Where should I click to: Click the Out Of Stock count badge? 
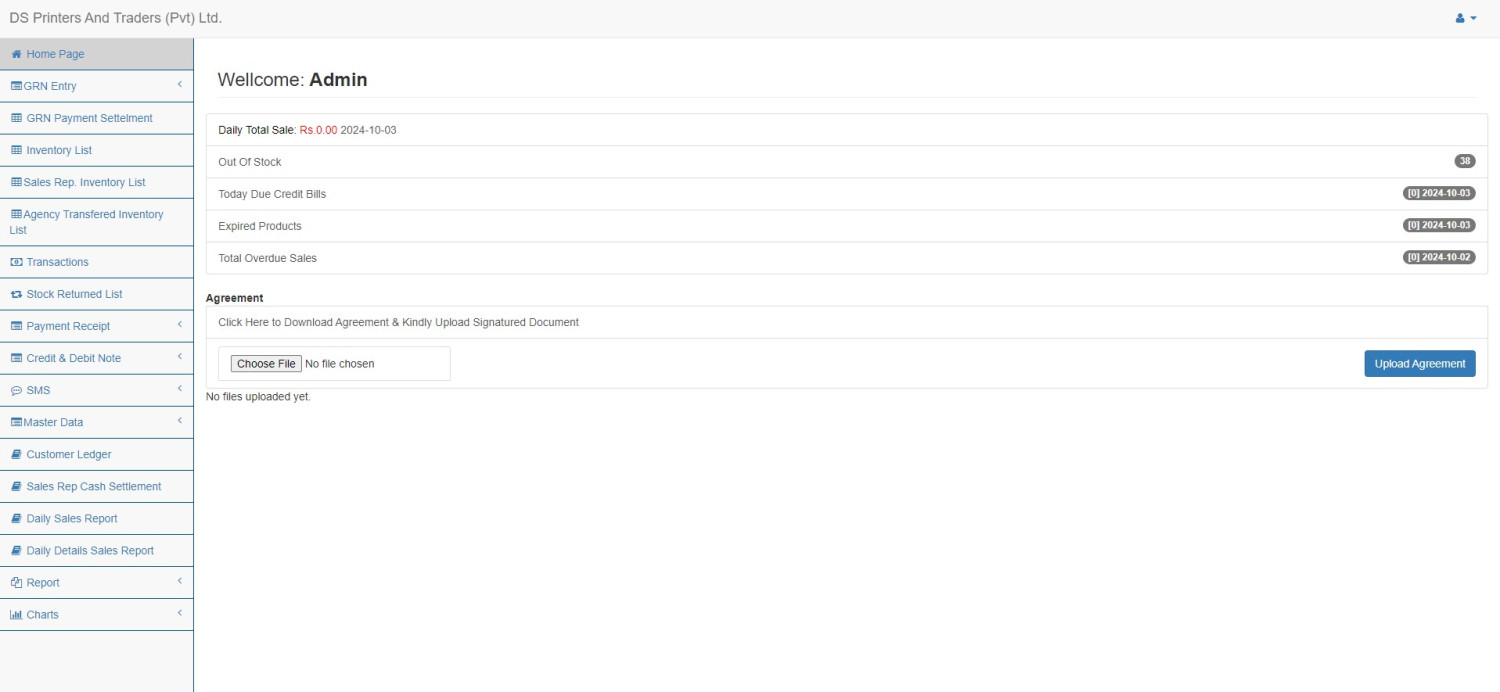[1463, 160]
